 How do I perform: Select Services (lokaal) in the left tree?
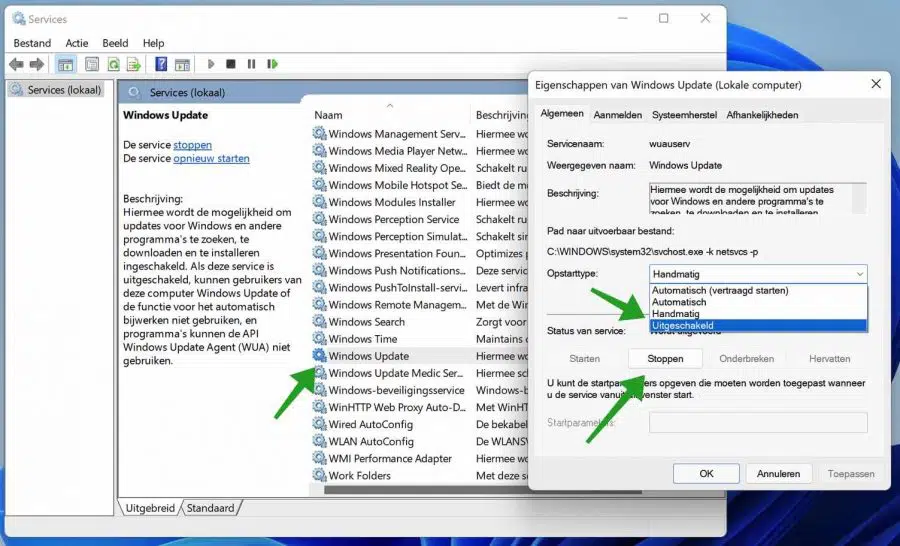click(x=56, y=90)
